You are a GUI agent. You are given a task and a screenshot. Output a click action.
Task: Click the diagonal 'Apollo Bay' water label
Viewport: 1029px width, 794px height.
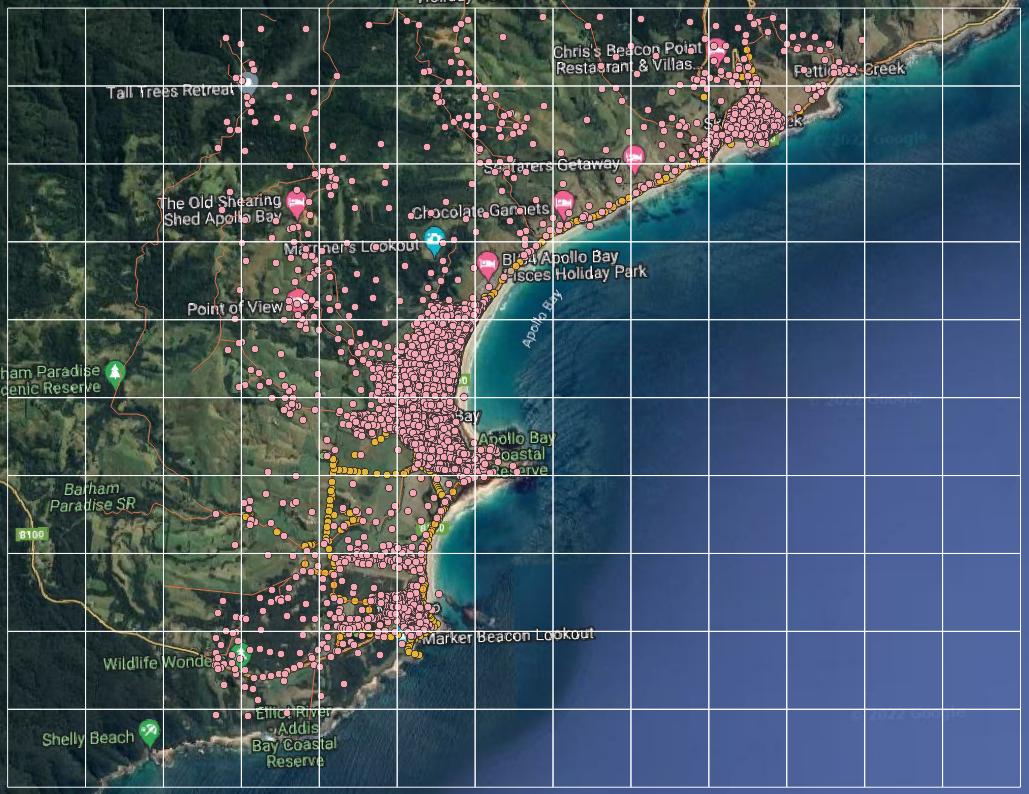[542, 320]
